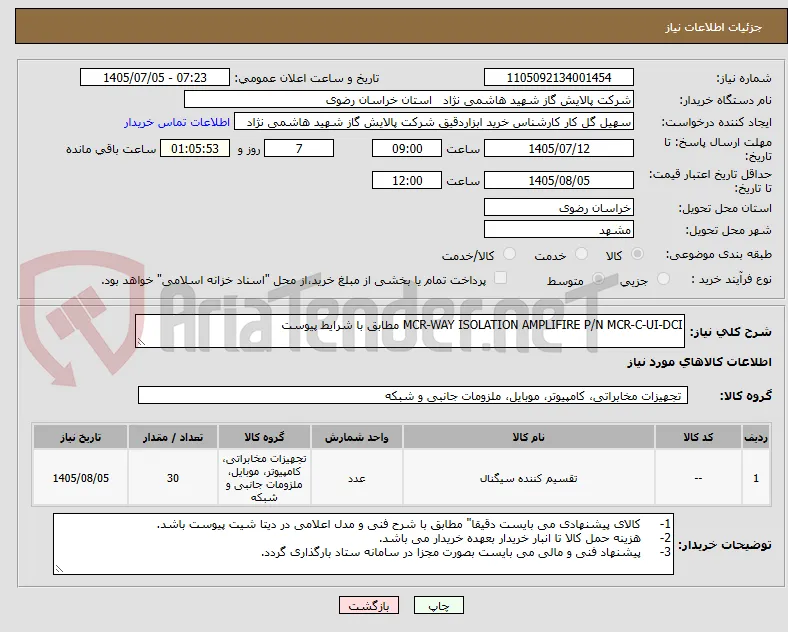This screenshot has width=788, height=632.
Task: Select the خدمت radio button
Action: click(x=581, y=254)
